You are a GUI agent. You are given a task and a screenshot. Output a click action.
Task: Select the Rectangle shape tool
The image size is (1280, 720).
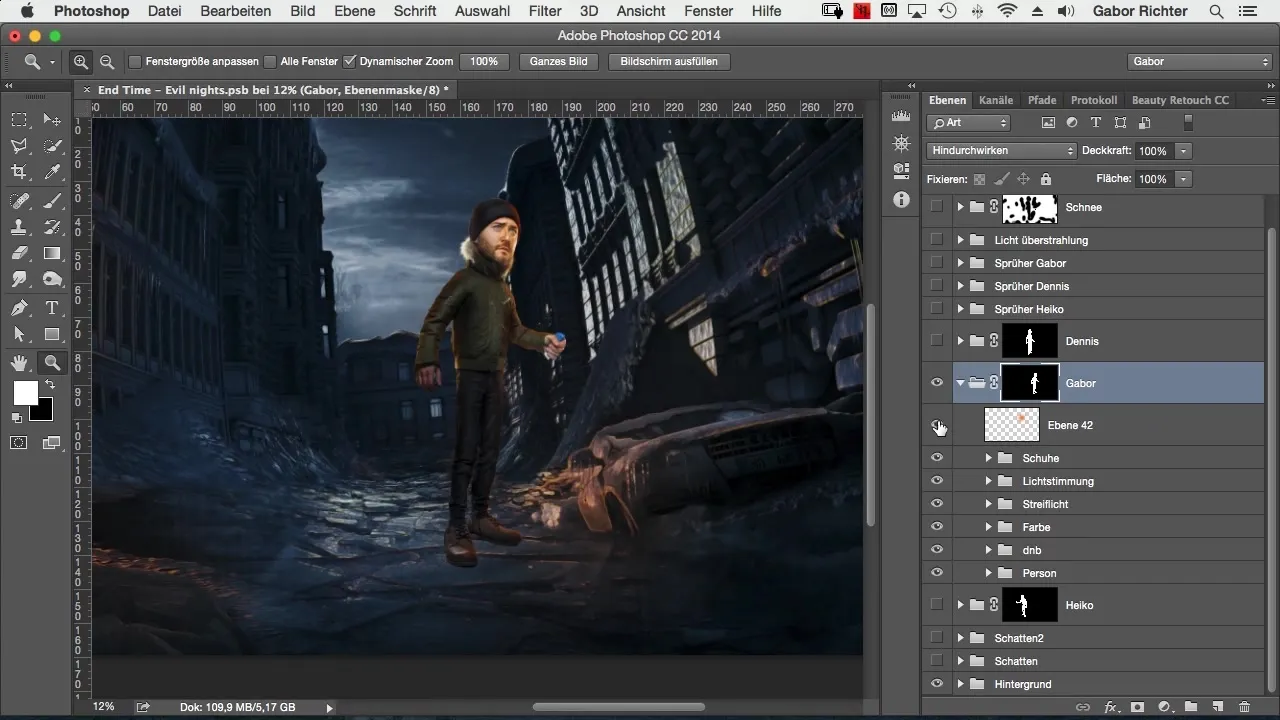pos(52,334)
